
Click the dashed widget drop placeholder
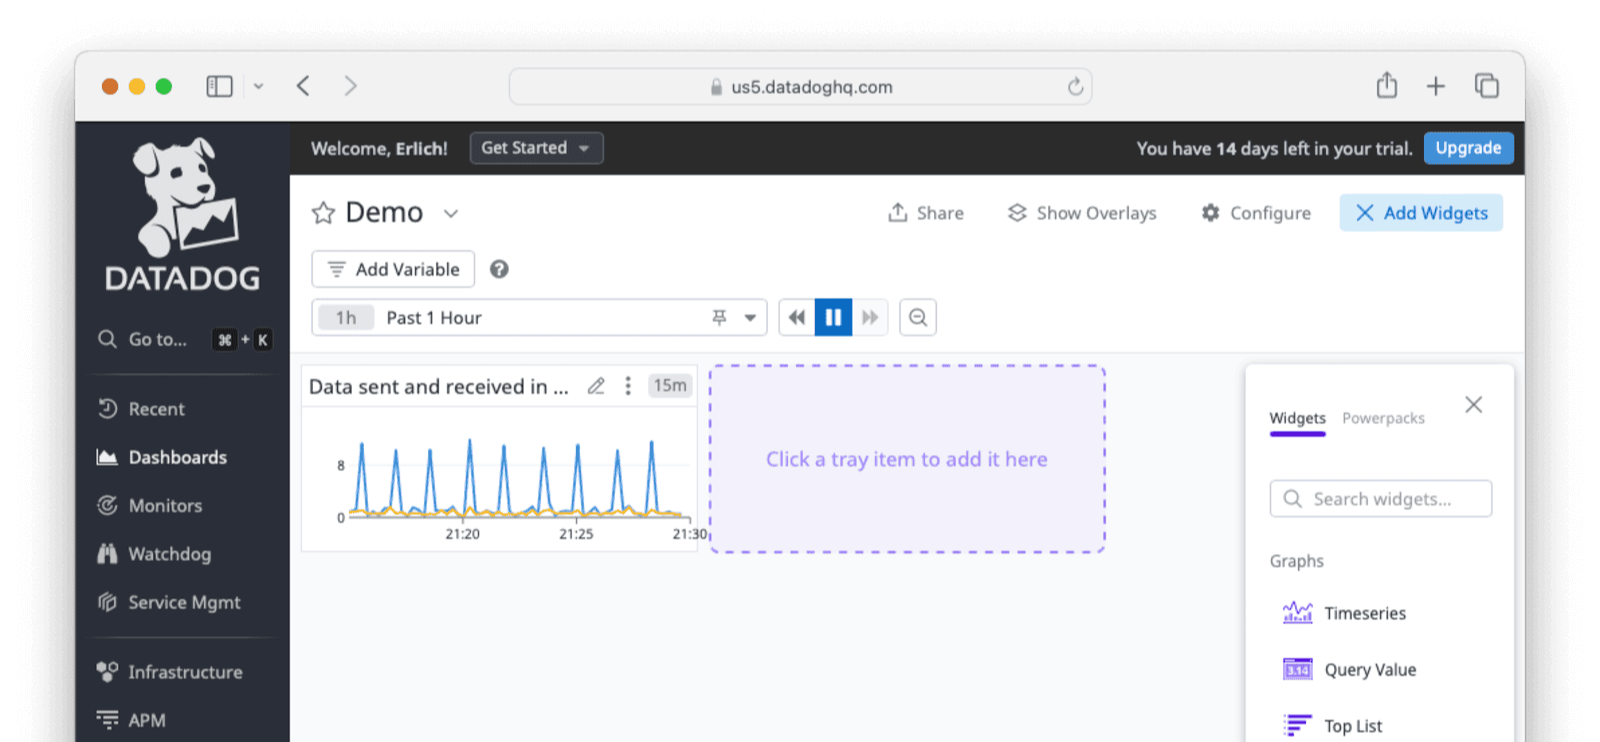pos(907,459)
